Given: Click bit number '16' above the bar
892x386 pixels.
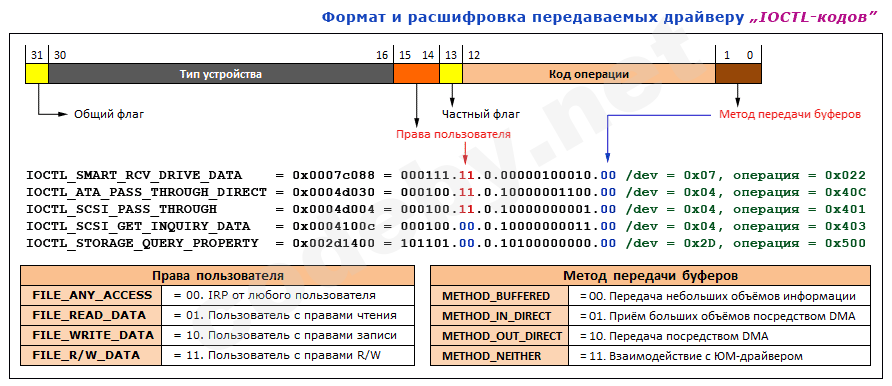Looking at the screenshot, I should pos(382,55).
